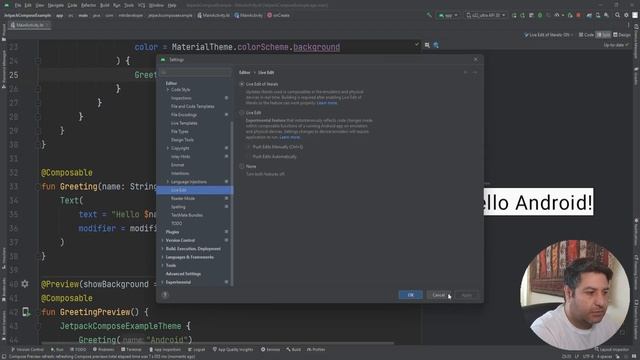Open the Search Everywhere magnifier icon
This screenshot has width=640, height=360.
click(617, 15)
